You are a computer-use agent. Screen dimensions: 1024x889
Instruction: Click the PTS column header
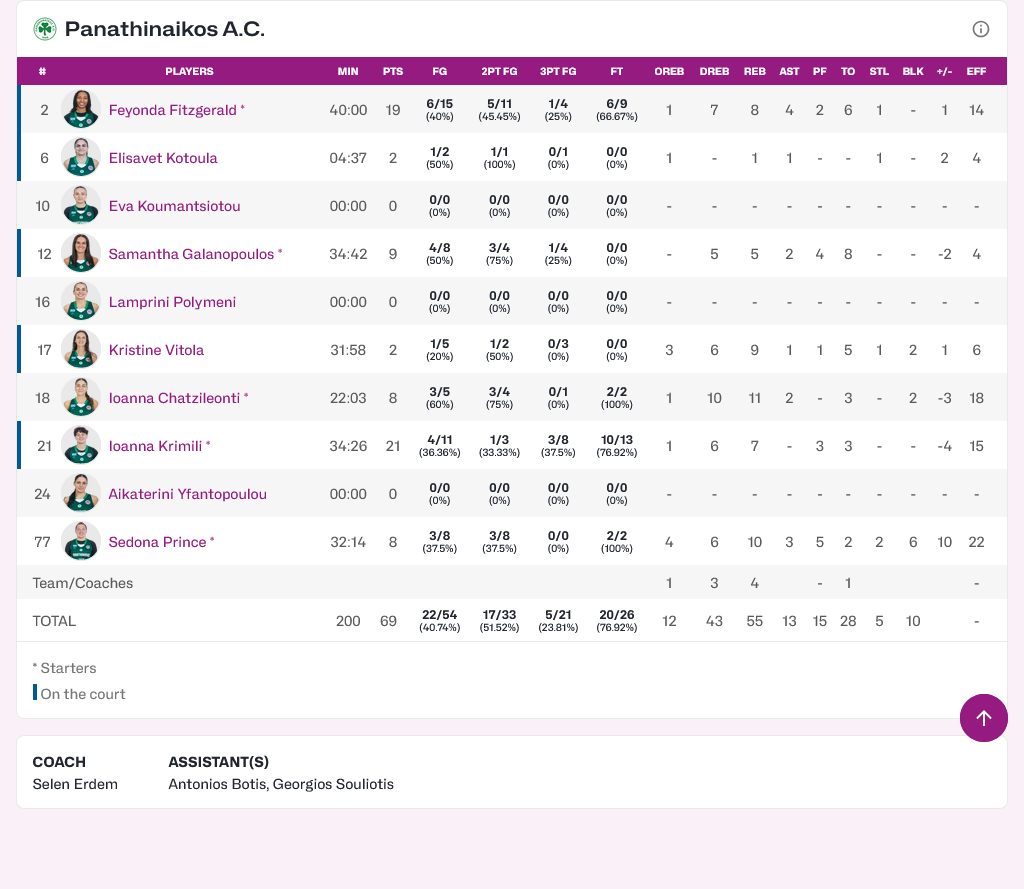point(393,72)
